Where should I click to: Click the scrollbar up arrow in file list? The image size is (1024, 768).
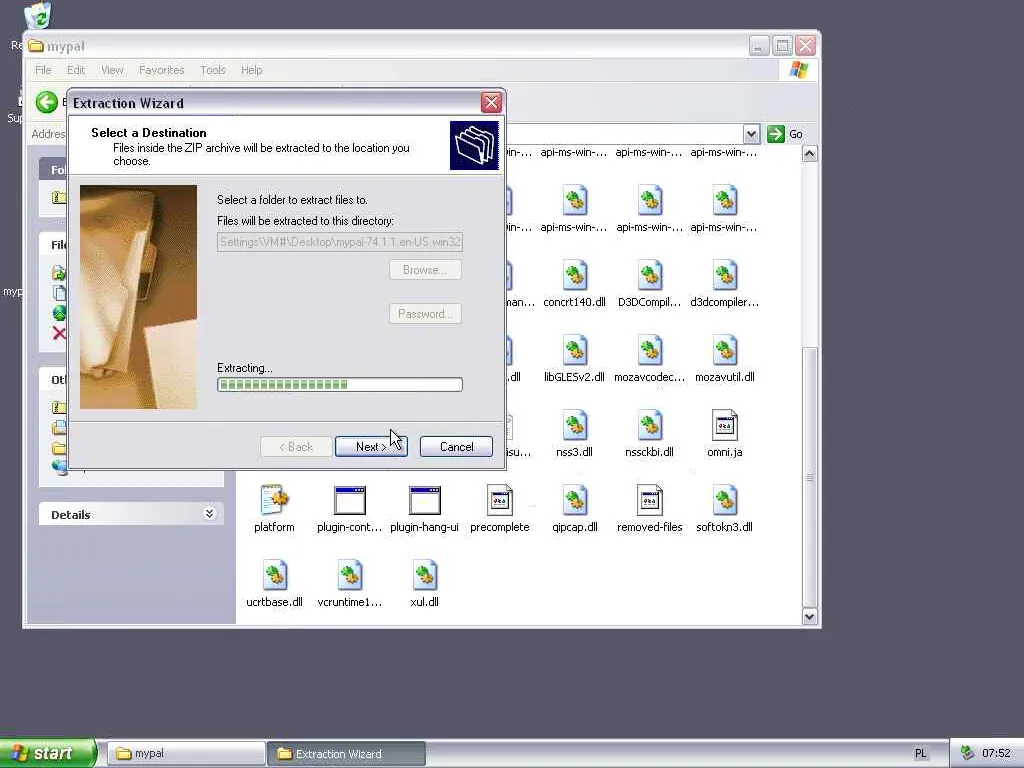pos(809,153)
